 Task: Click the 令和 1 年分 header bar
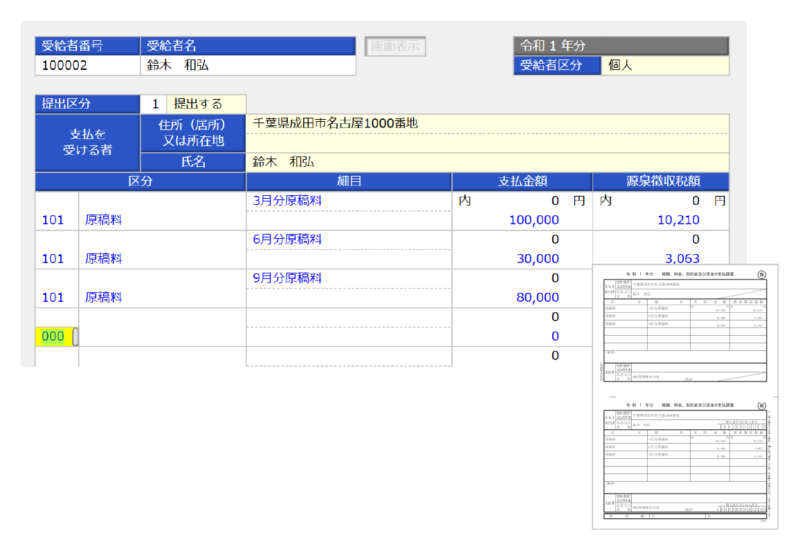[621, 46]
